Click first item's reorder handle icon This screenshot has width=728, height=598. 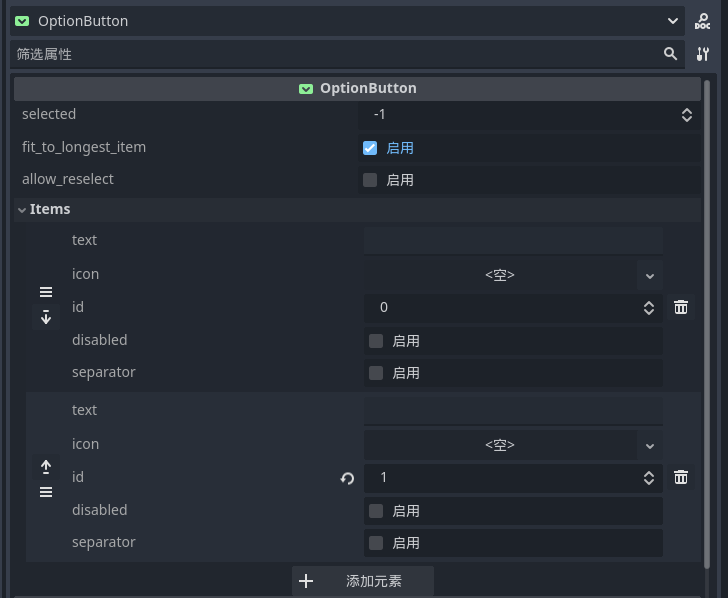[x=46, y=292]
